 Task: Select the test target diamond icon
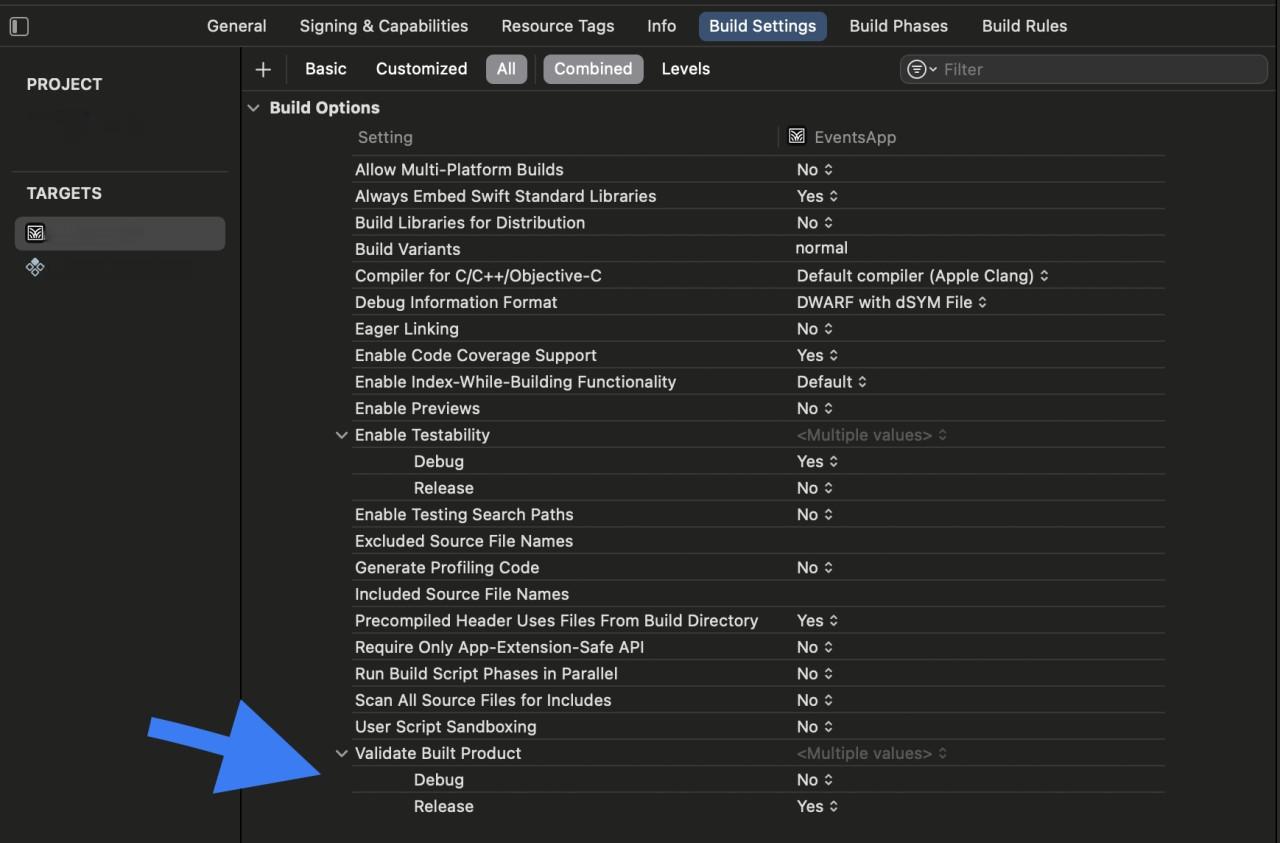[36, 267]
